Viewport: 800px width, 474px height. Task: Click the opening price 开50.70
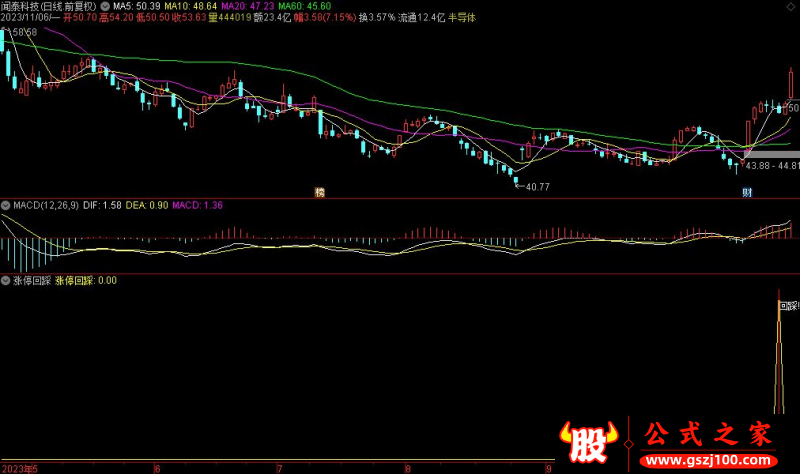[x=80, y=17]
